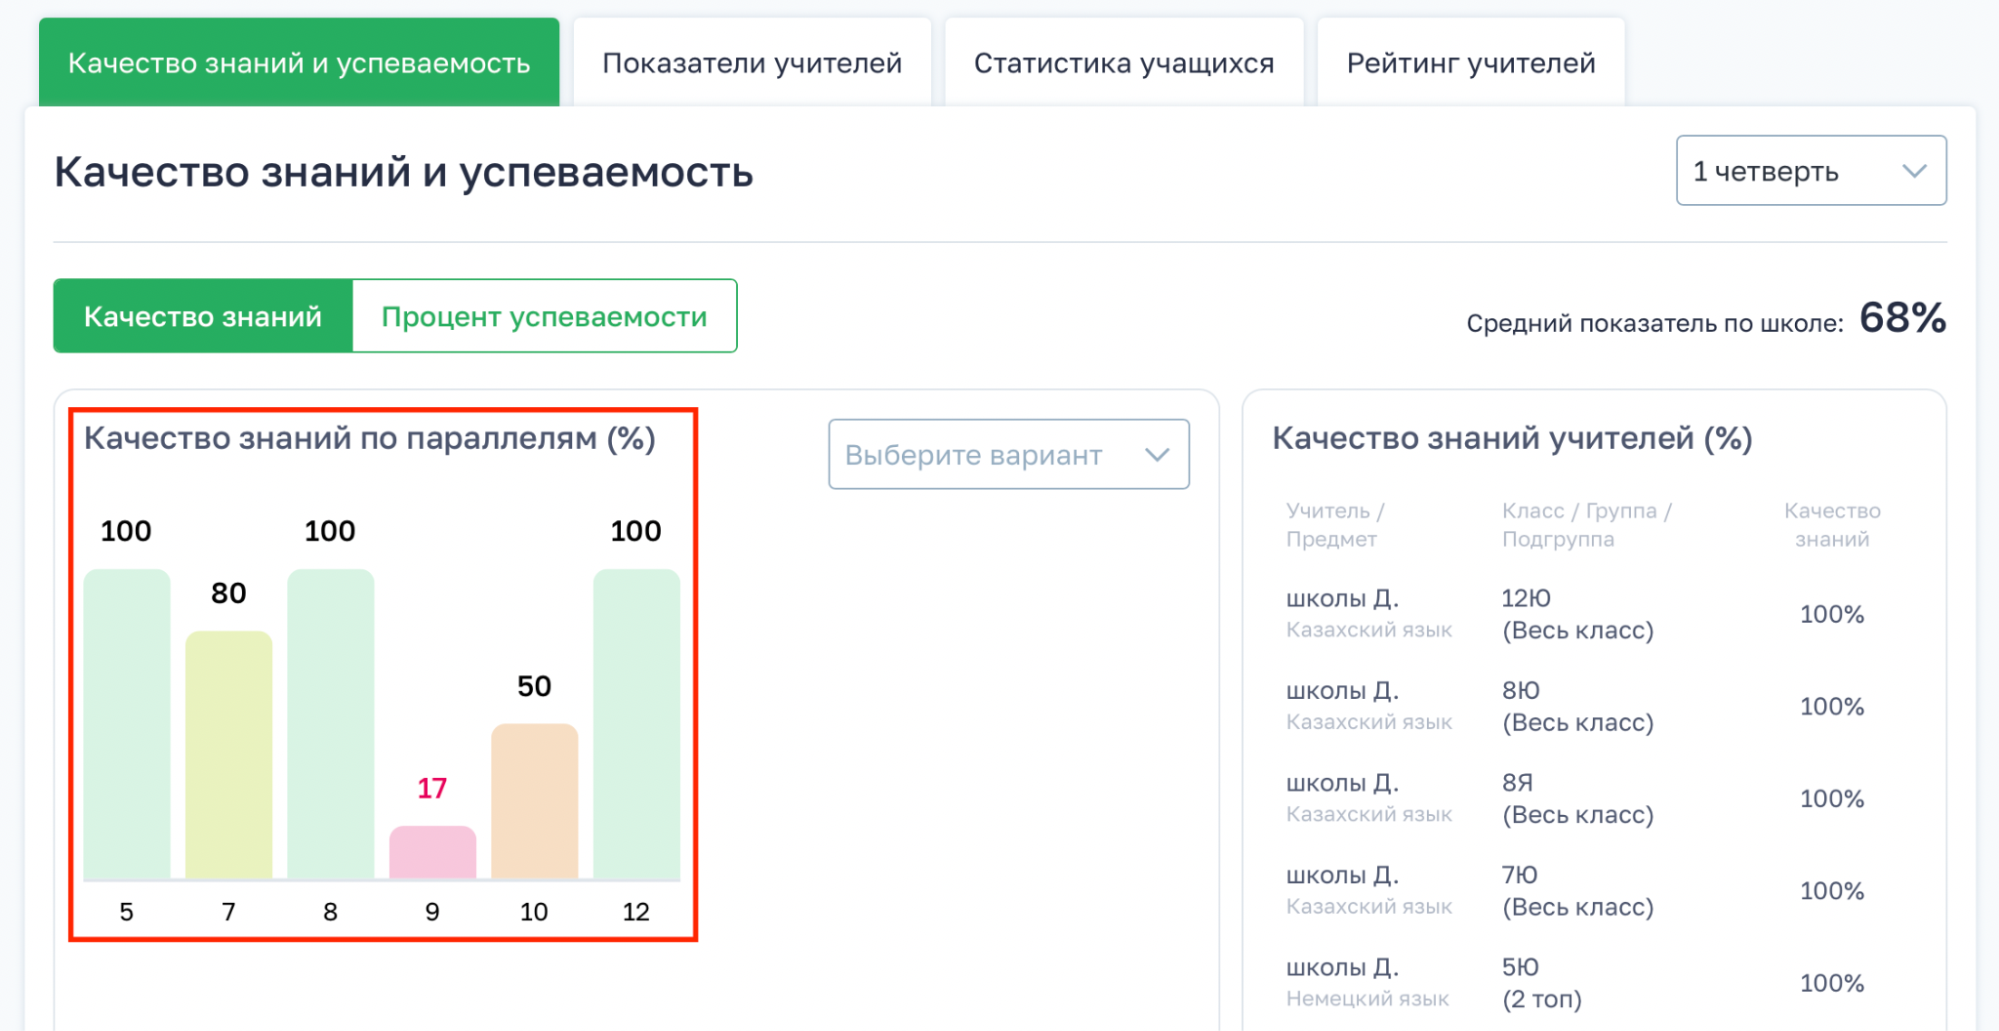
Task: Select Качество знаний и успеваемость tab
Action: click(x=299, y=63)
